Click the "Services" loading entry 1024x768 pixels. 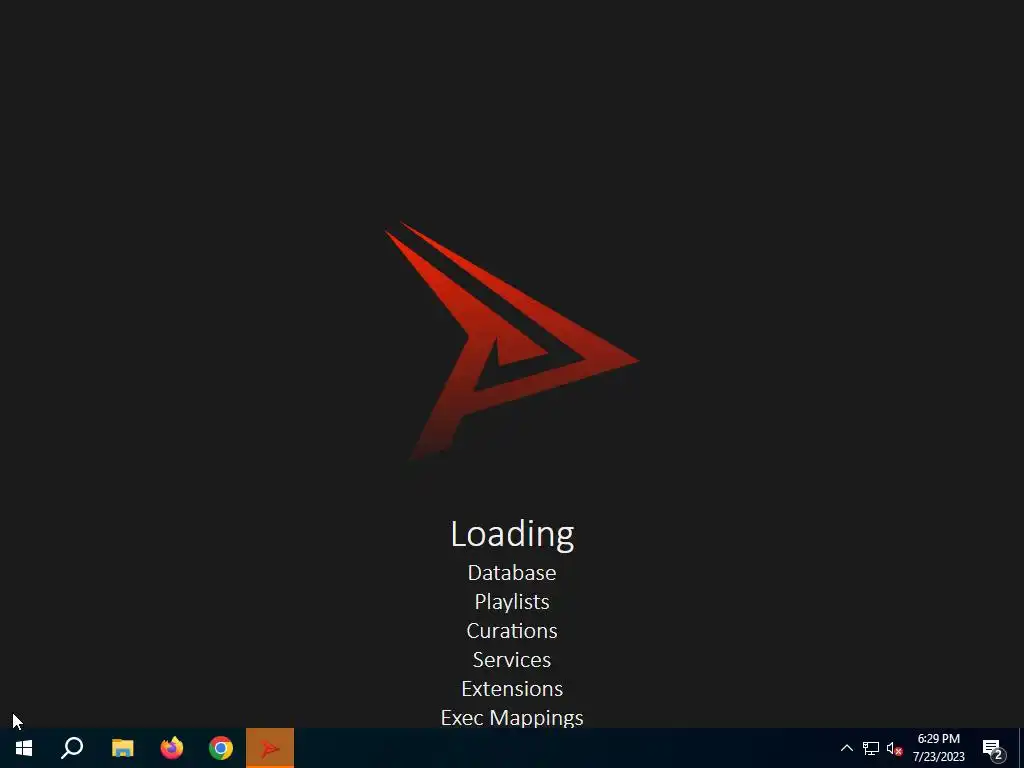(x=512, y=660)
